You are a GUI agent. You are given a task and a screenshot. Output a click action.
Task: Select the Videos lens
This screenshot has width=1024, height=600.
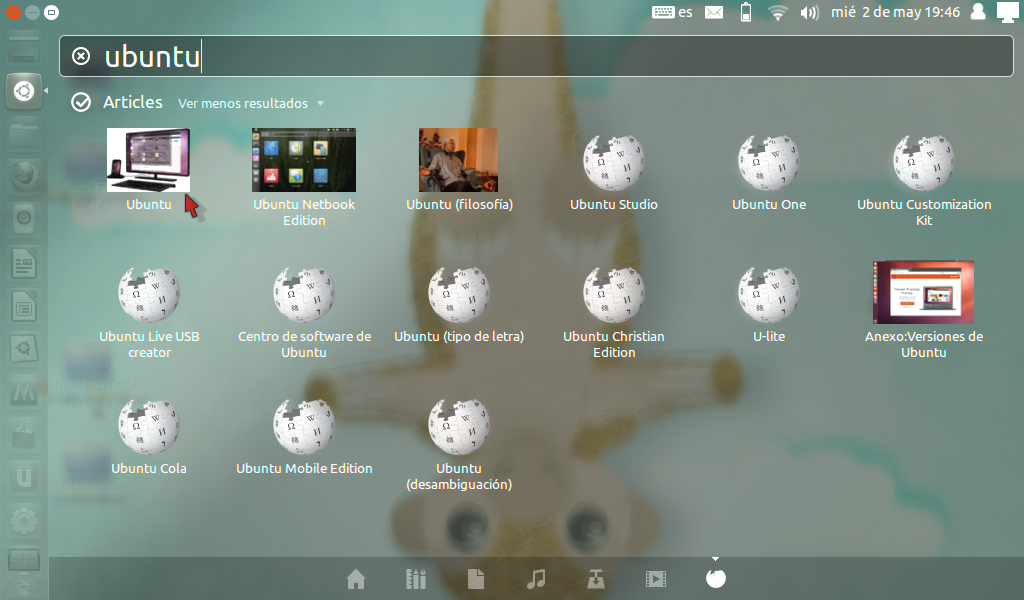tap(655, 578)
